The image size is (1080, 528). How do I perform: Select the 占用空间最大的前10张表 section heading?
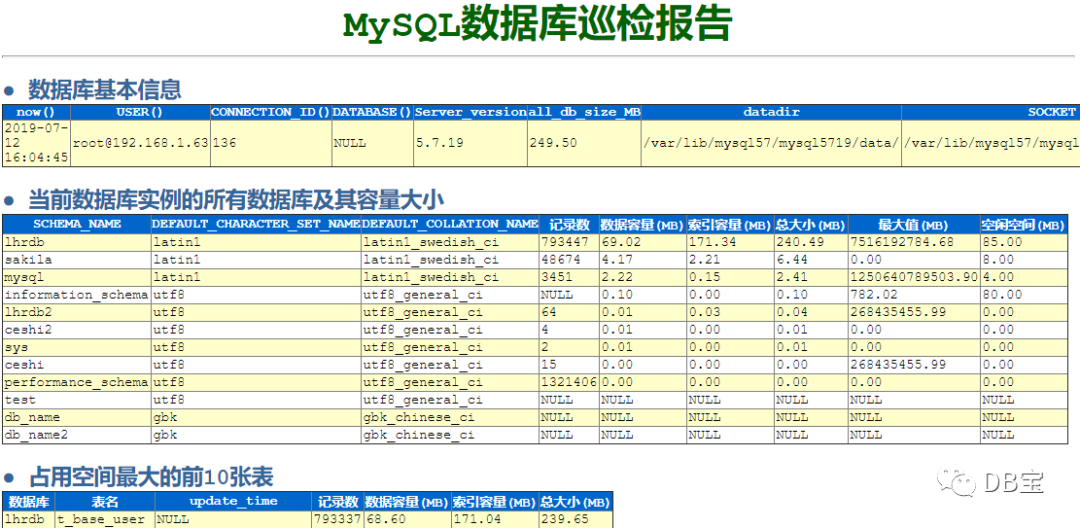151,476
